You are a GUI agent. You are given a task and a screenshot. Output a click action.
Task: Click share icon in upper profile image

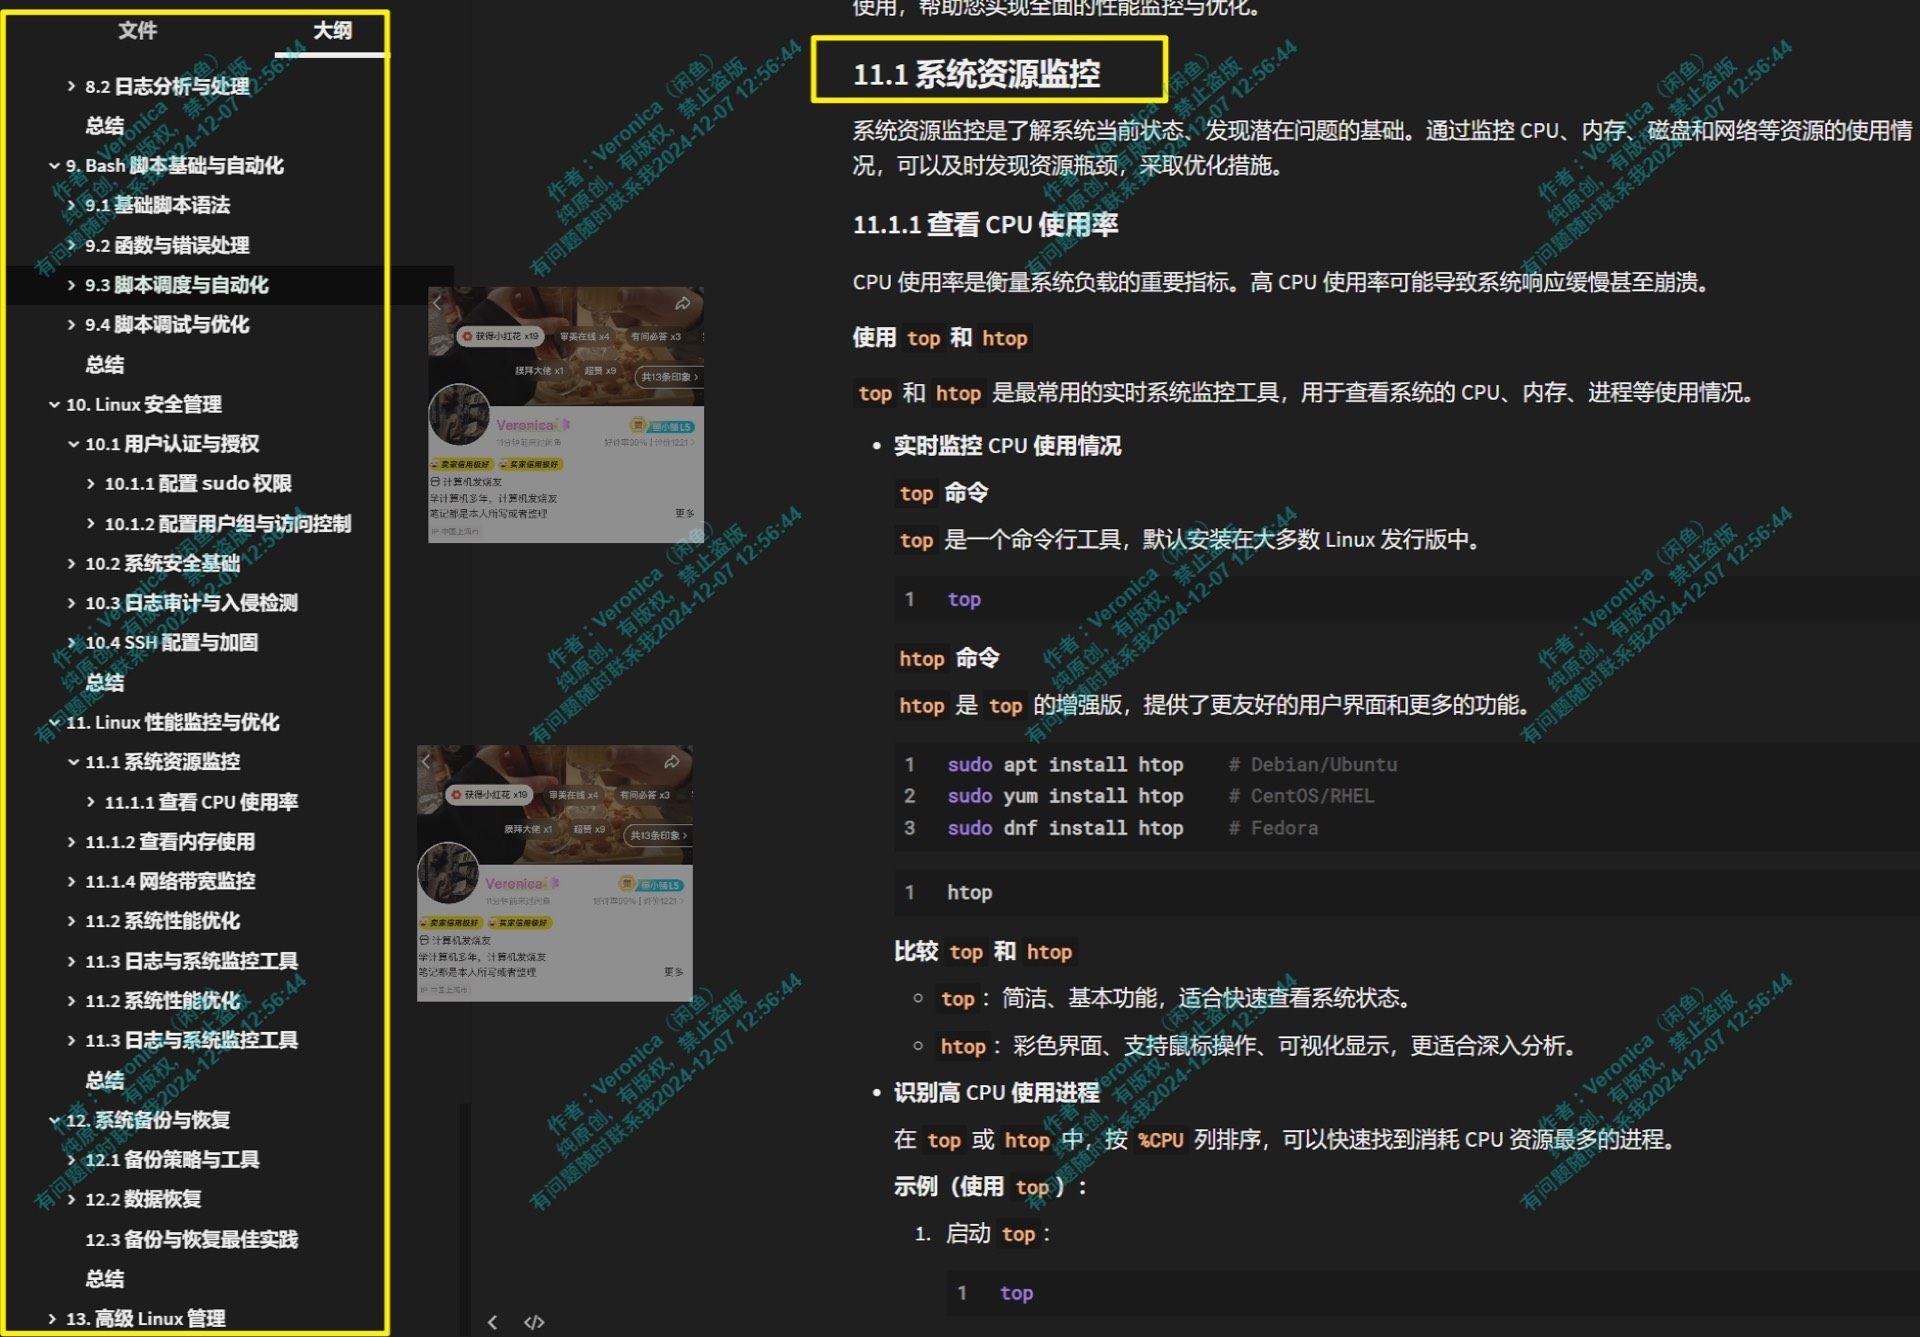(683, 303)
